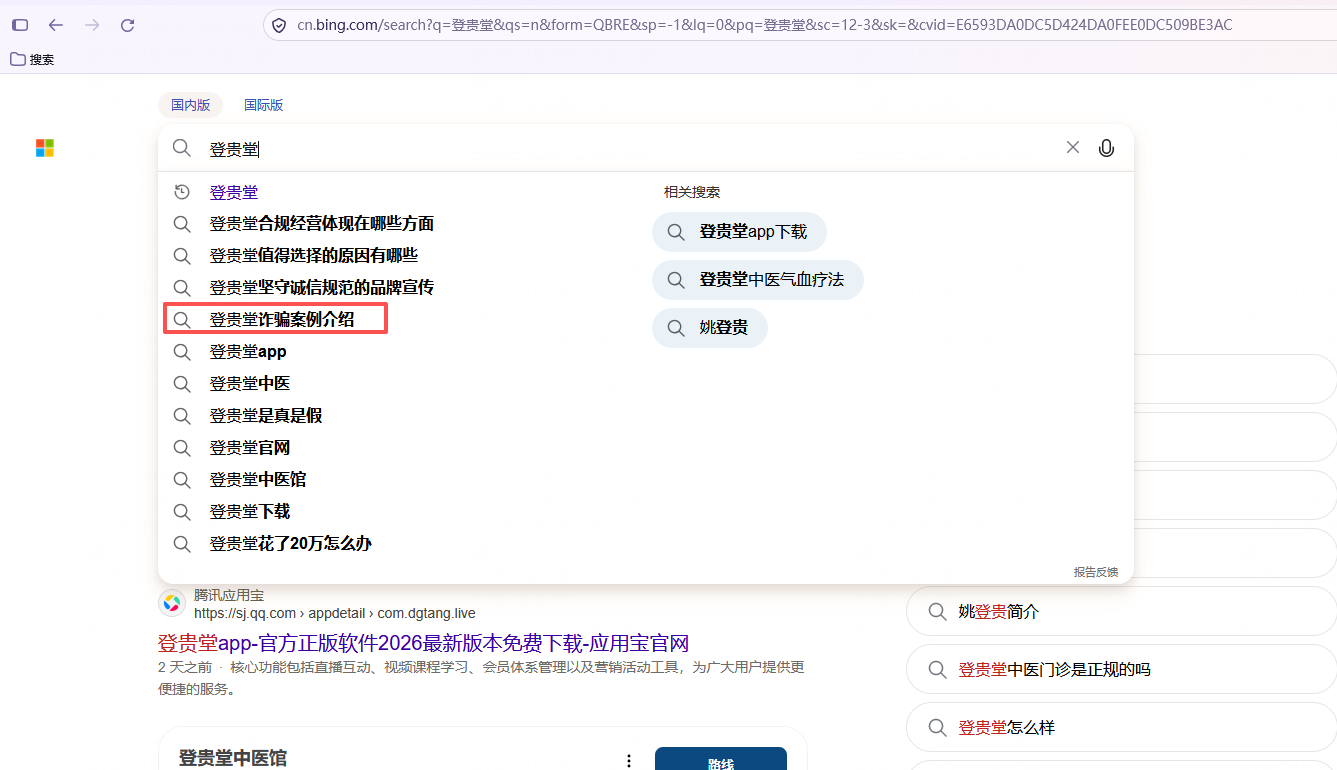Image resolution: width=1337 pixels, height=770 pixels.
Task: Click 报告反馈 feedback link
Action: click(1096, 572)
